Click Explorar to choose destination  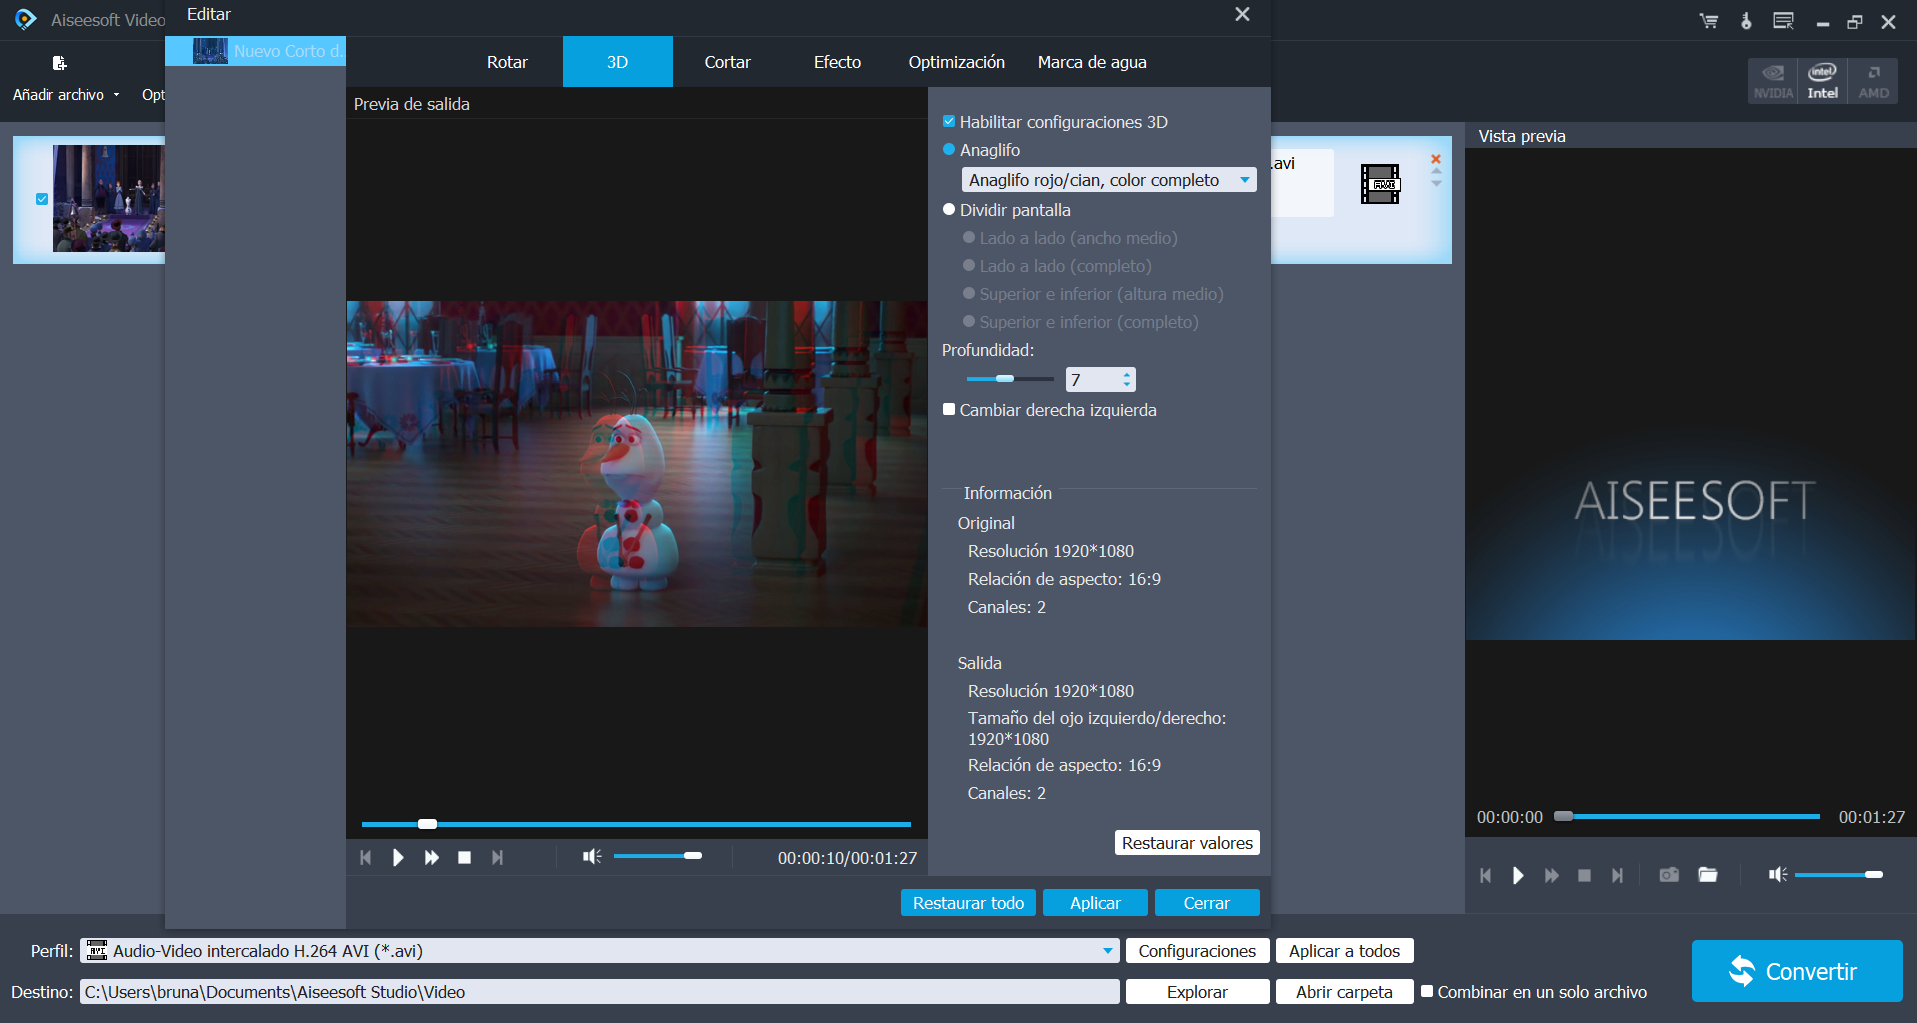pyautogui.click(x=1197, y=992)
